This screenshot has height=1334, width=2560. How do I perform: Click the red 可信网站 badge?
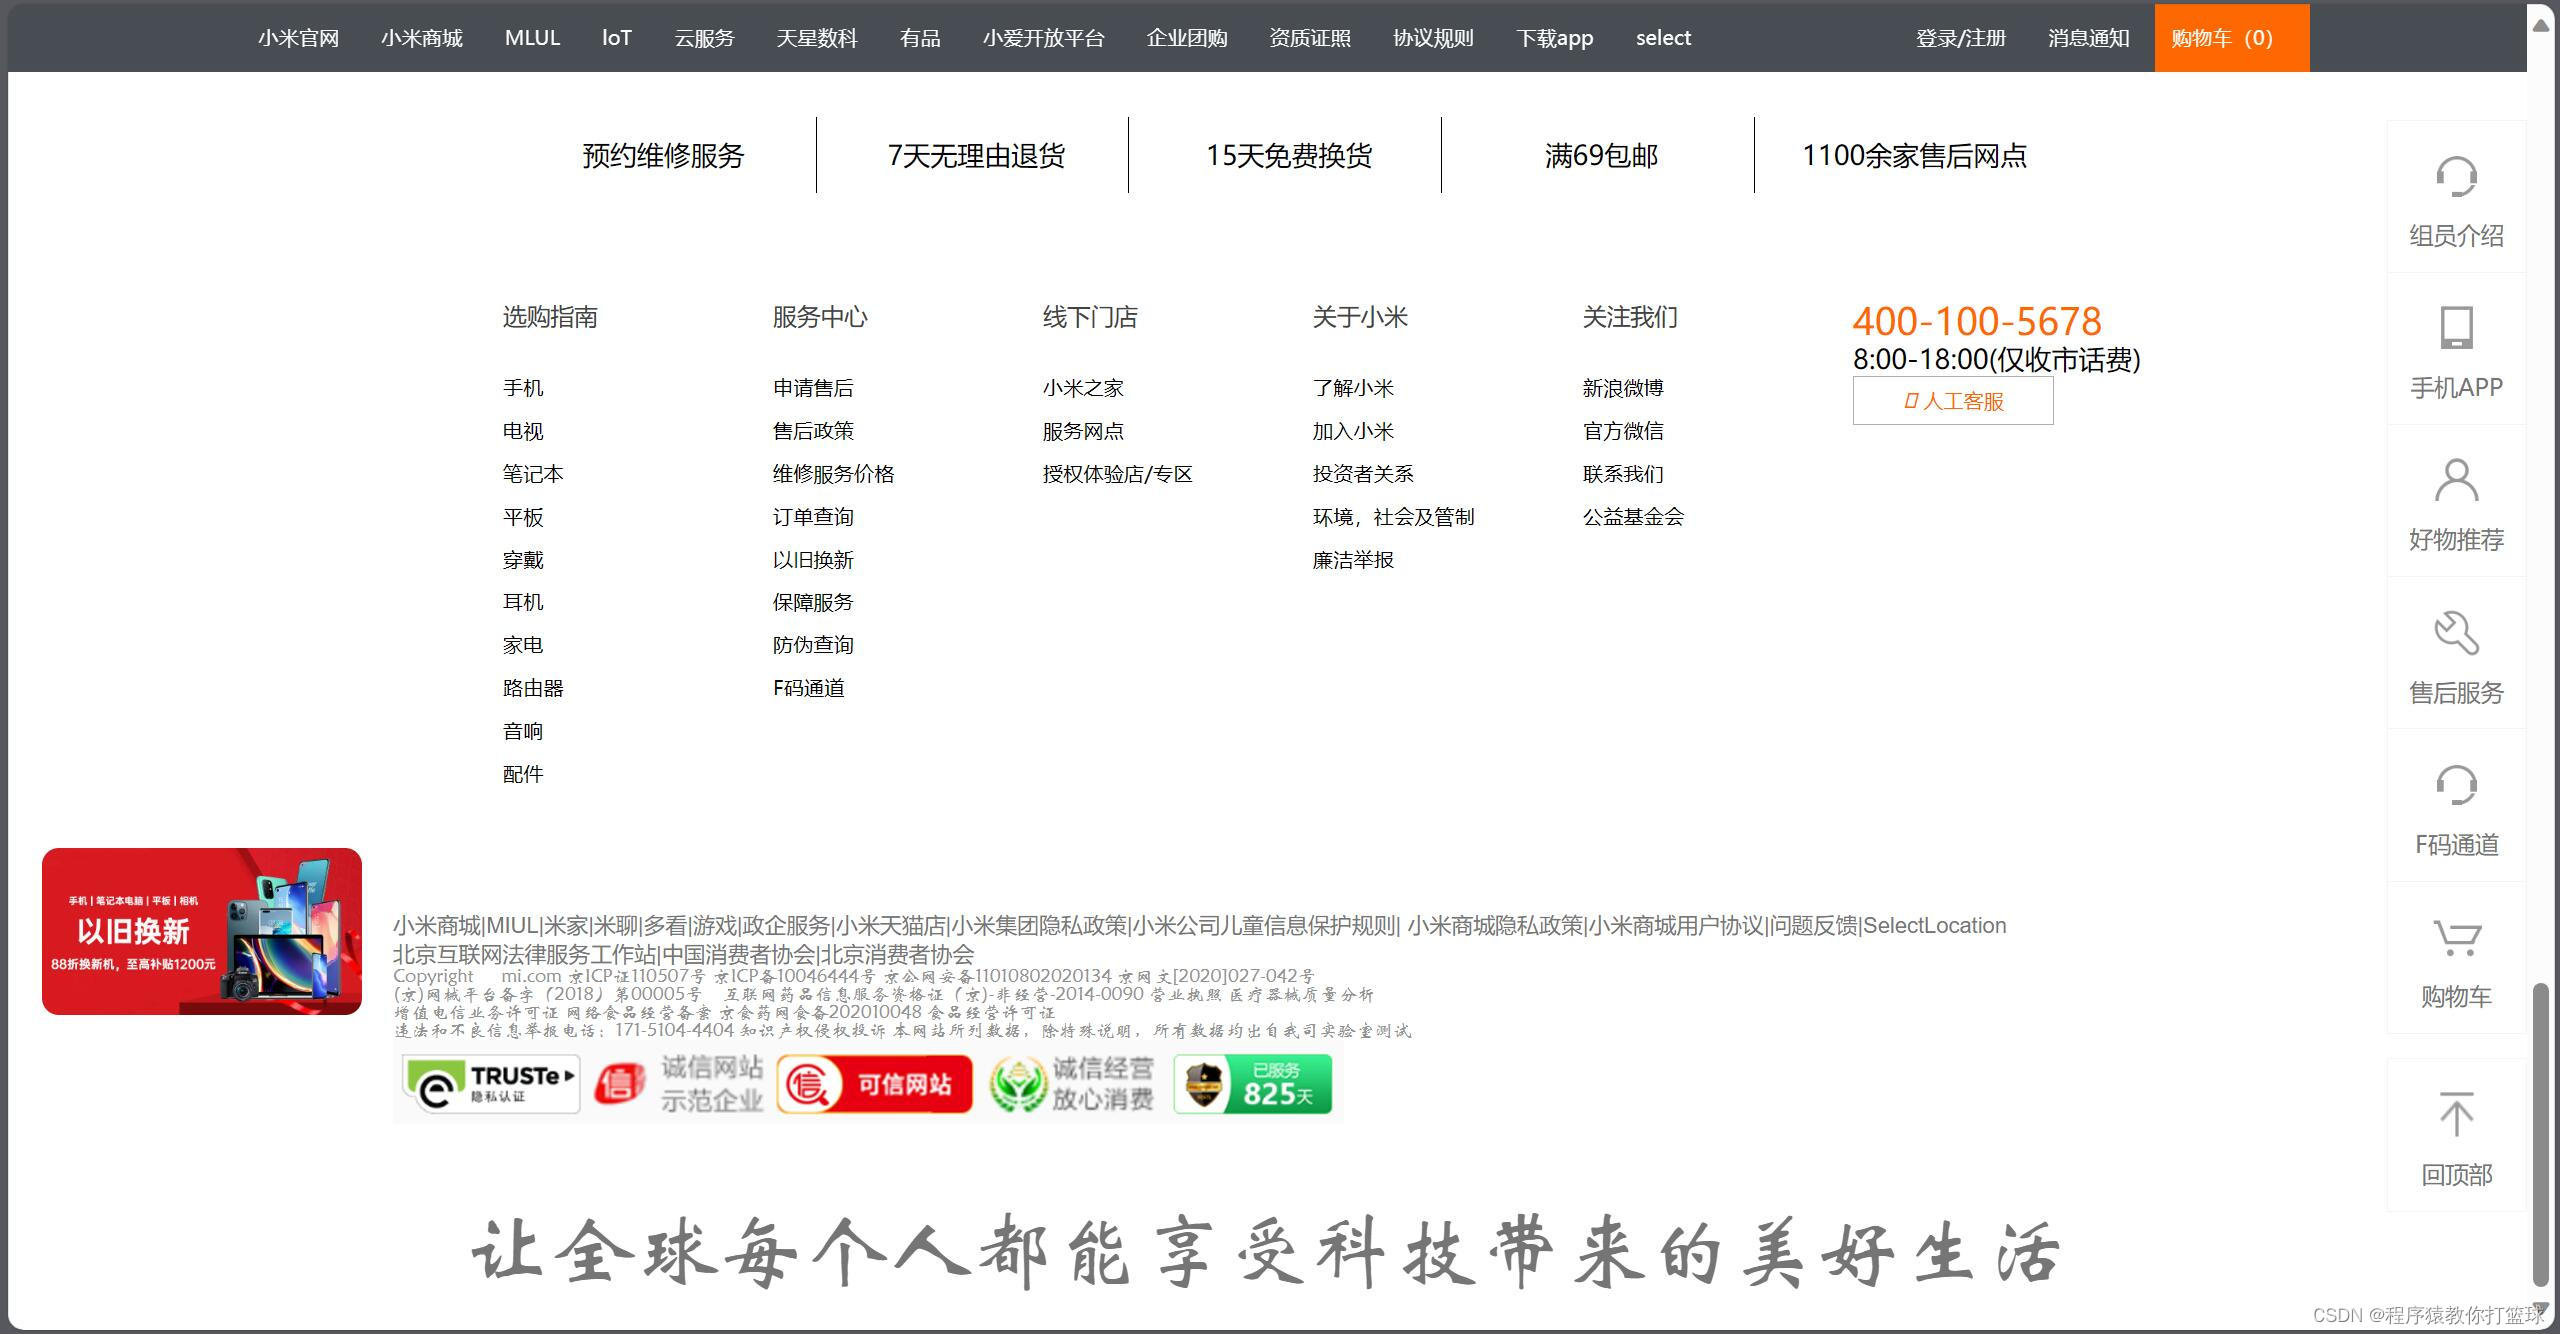(x=874, y=1084)
